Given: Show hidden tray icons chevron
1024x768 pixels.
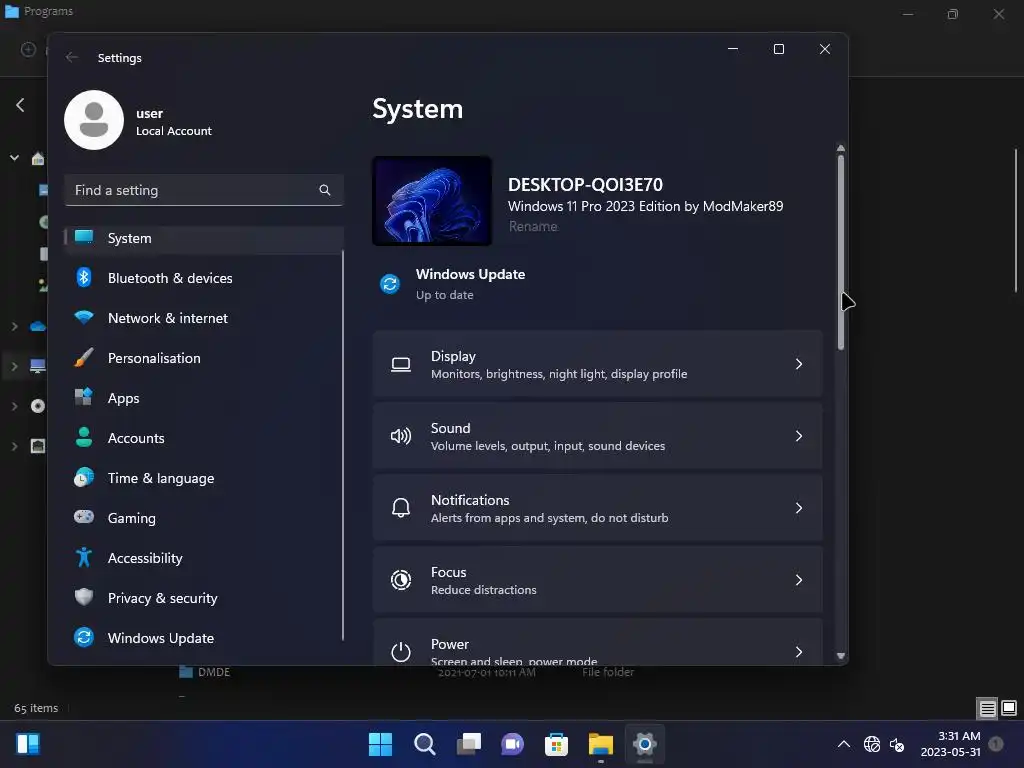Looking at the screenshot, I should tap(844, 744).
